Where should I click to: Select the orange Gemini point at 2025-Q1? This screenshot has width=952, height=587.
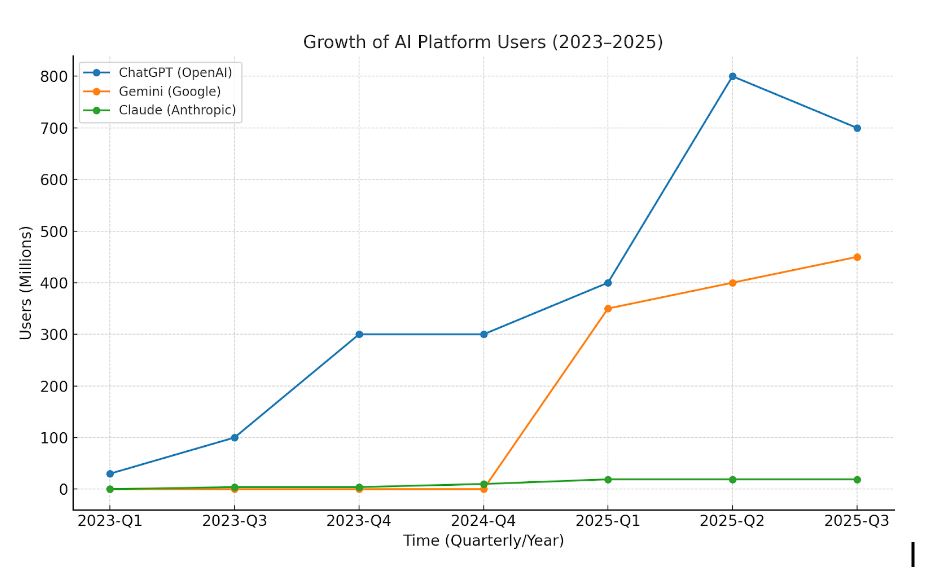click(x=608, y=308)
